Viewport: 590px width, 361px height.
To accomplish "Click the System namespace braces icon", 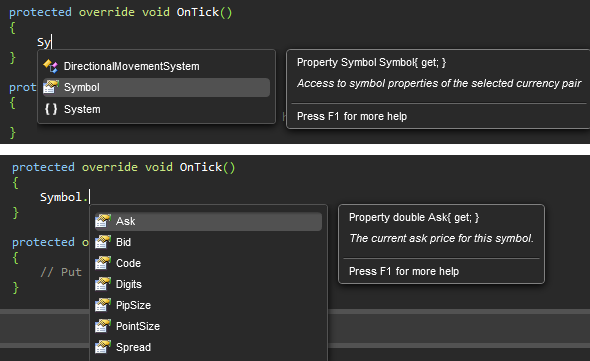I will 51,109.
